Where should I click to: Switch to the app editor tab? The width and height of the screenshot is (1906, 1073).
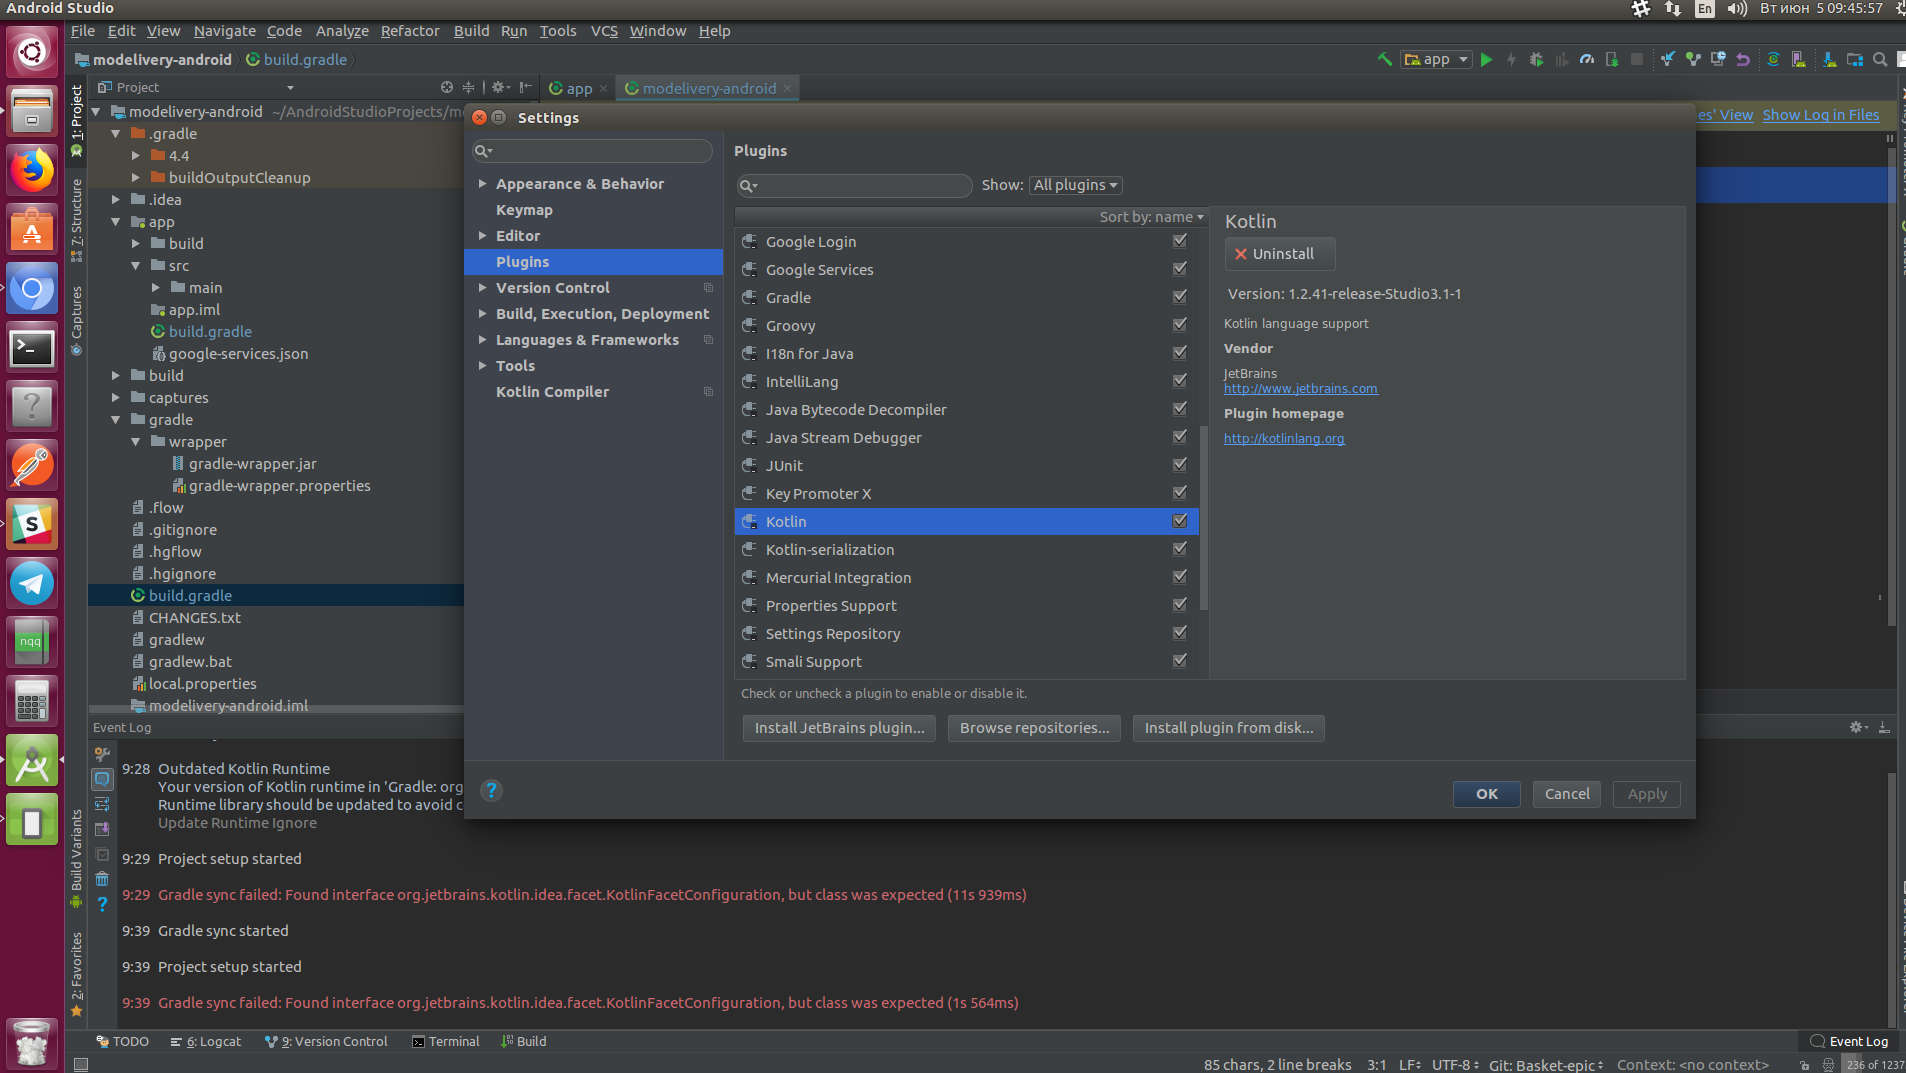tap(578, 88)
